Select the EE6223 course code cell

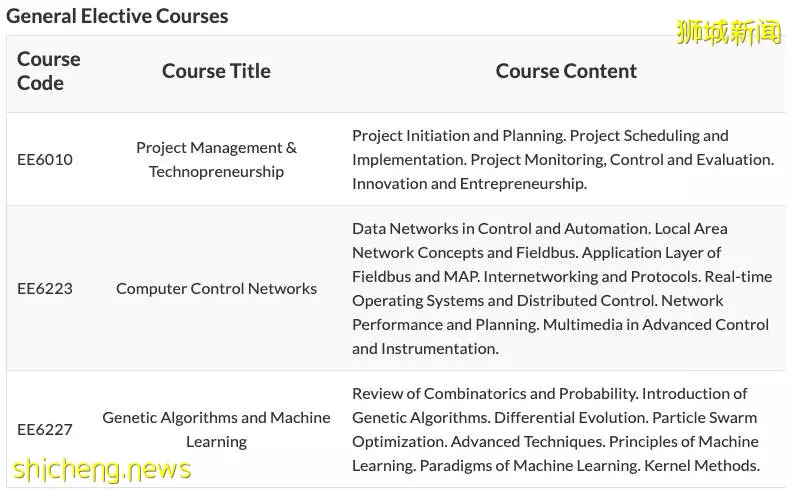(45, 288)
